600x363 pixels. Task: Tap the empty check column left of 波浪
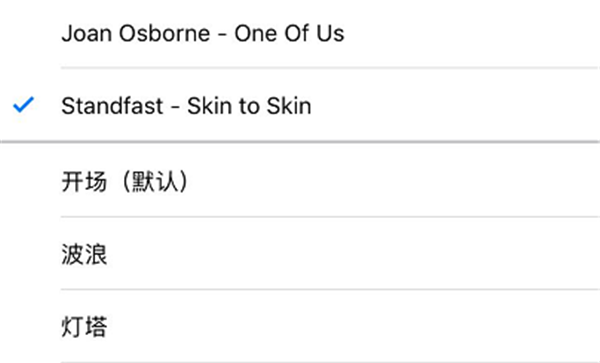(23, 253)
